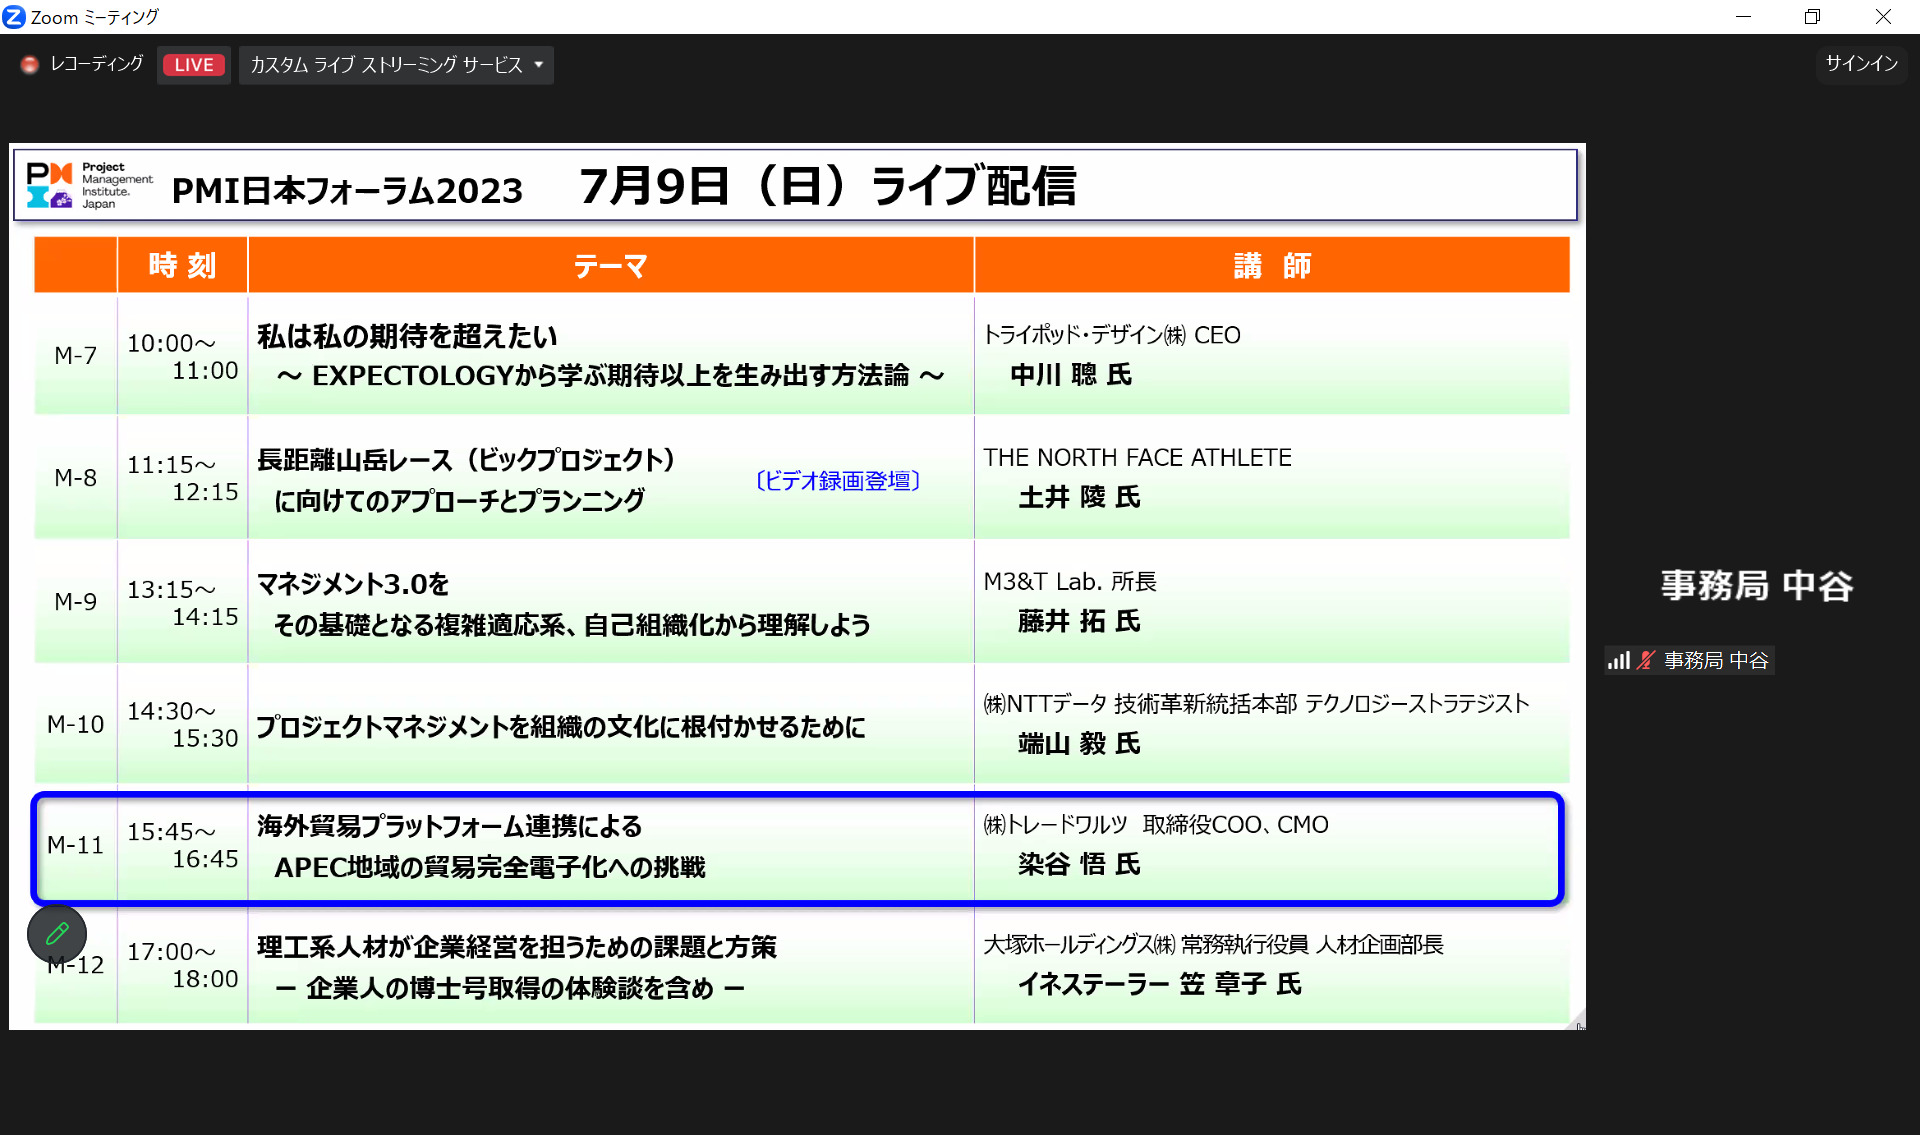Click the 〔ビデオ録画登壇〕 blue note

point(838,481)
